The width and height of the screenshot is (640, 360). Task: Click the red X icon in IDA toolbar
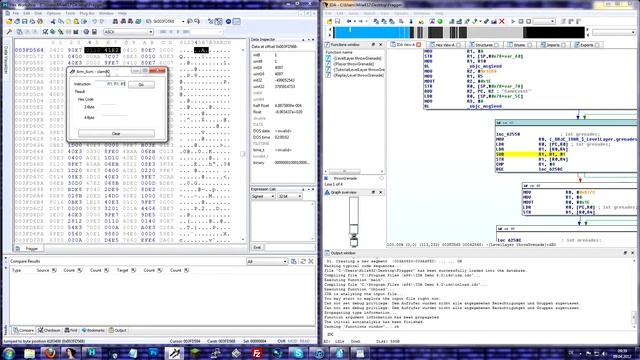502,21
